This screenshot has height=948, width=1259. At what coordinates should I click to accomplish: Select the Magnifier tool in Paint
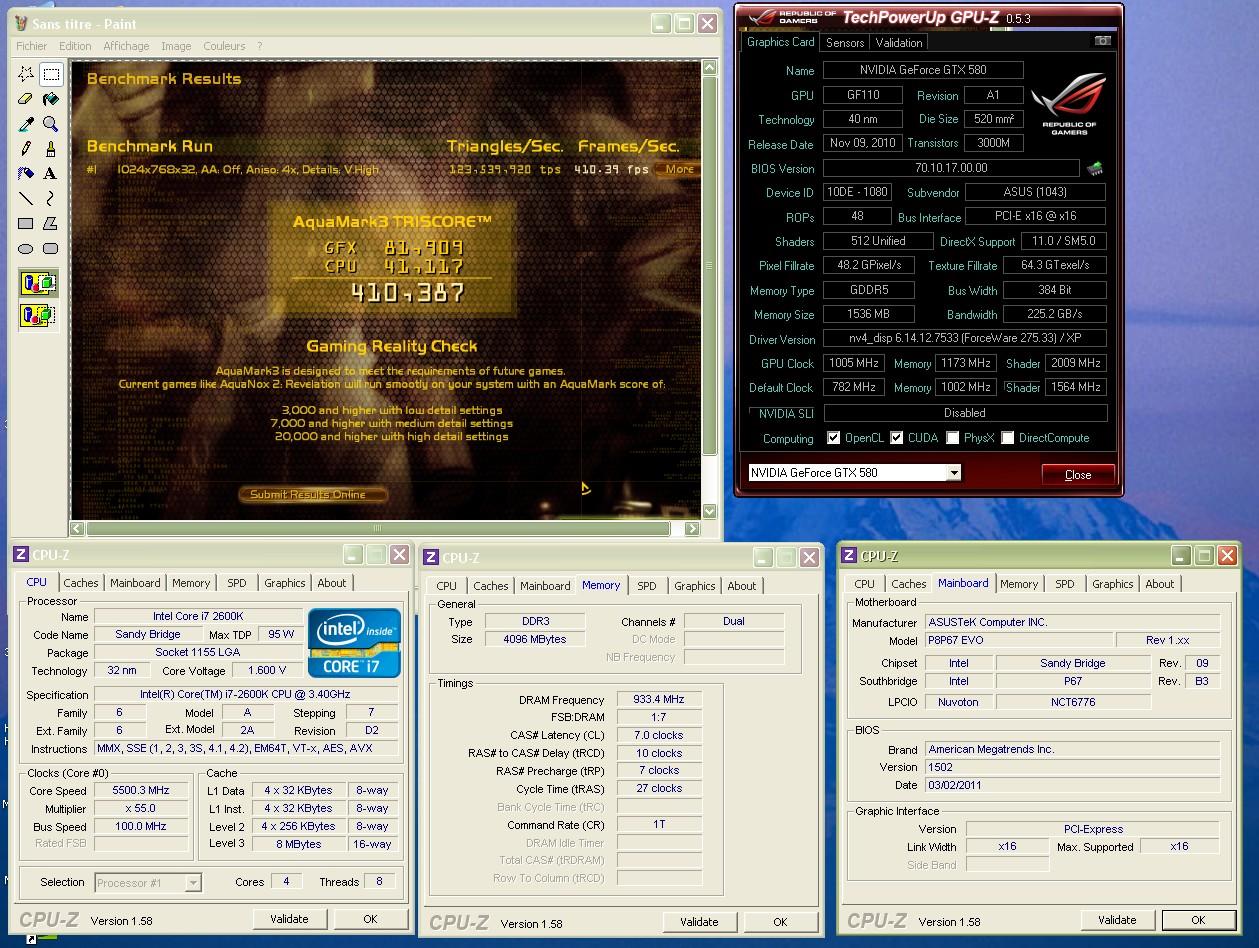pyautogui.click(x=51, y=124)
